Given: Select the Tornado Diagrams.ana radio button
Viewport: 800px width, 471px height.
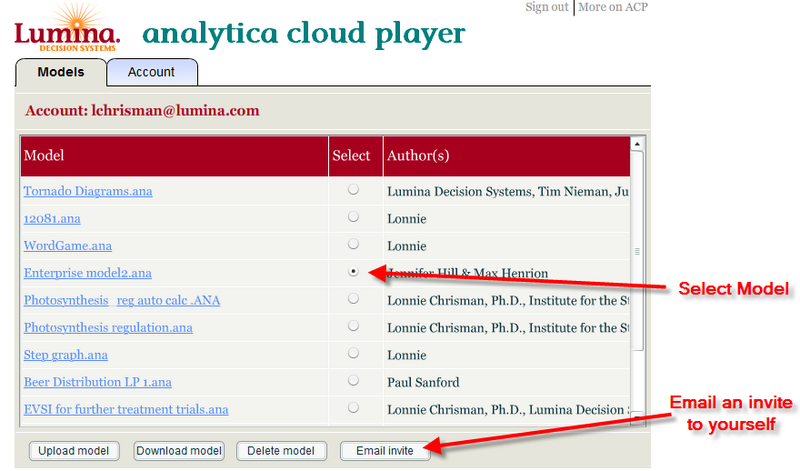Looking at the screenshot, I should (x=353, y=190).
